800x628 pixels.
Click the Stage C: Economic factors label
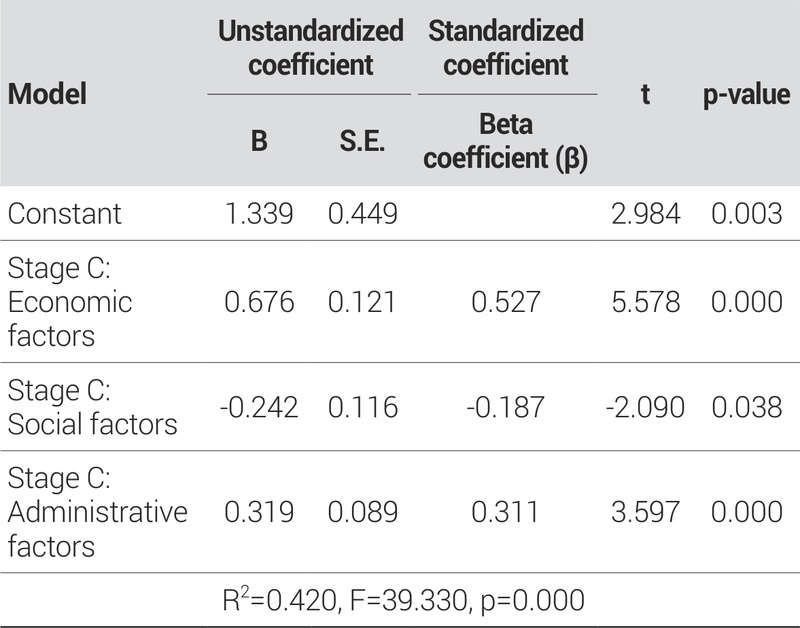pos(70,303)
